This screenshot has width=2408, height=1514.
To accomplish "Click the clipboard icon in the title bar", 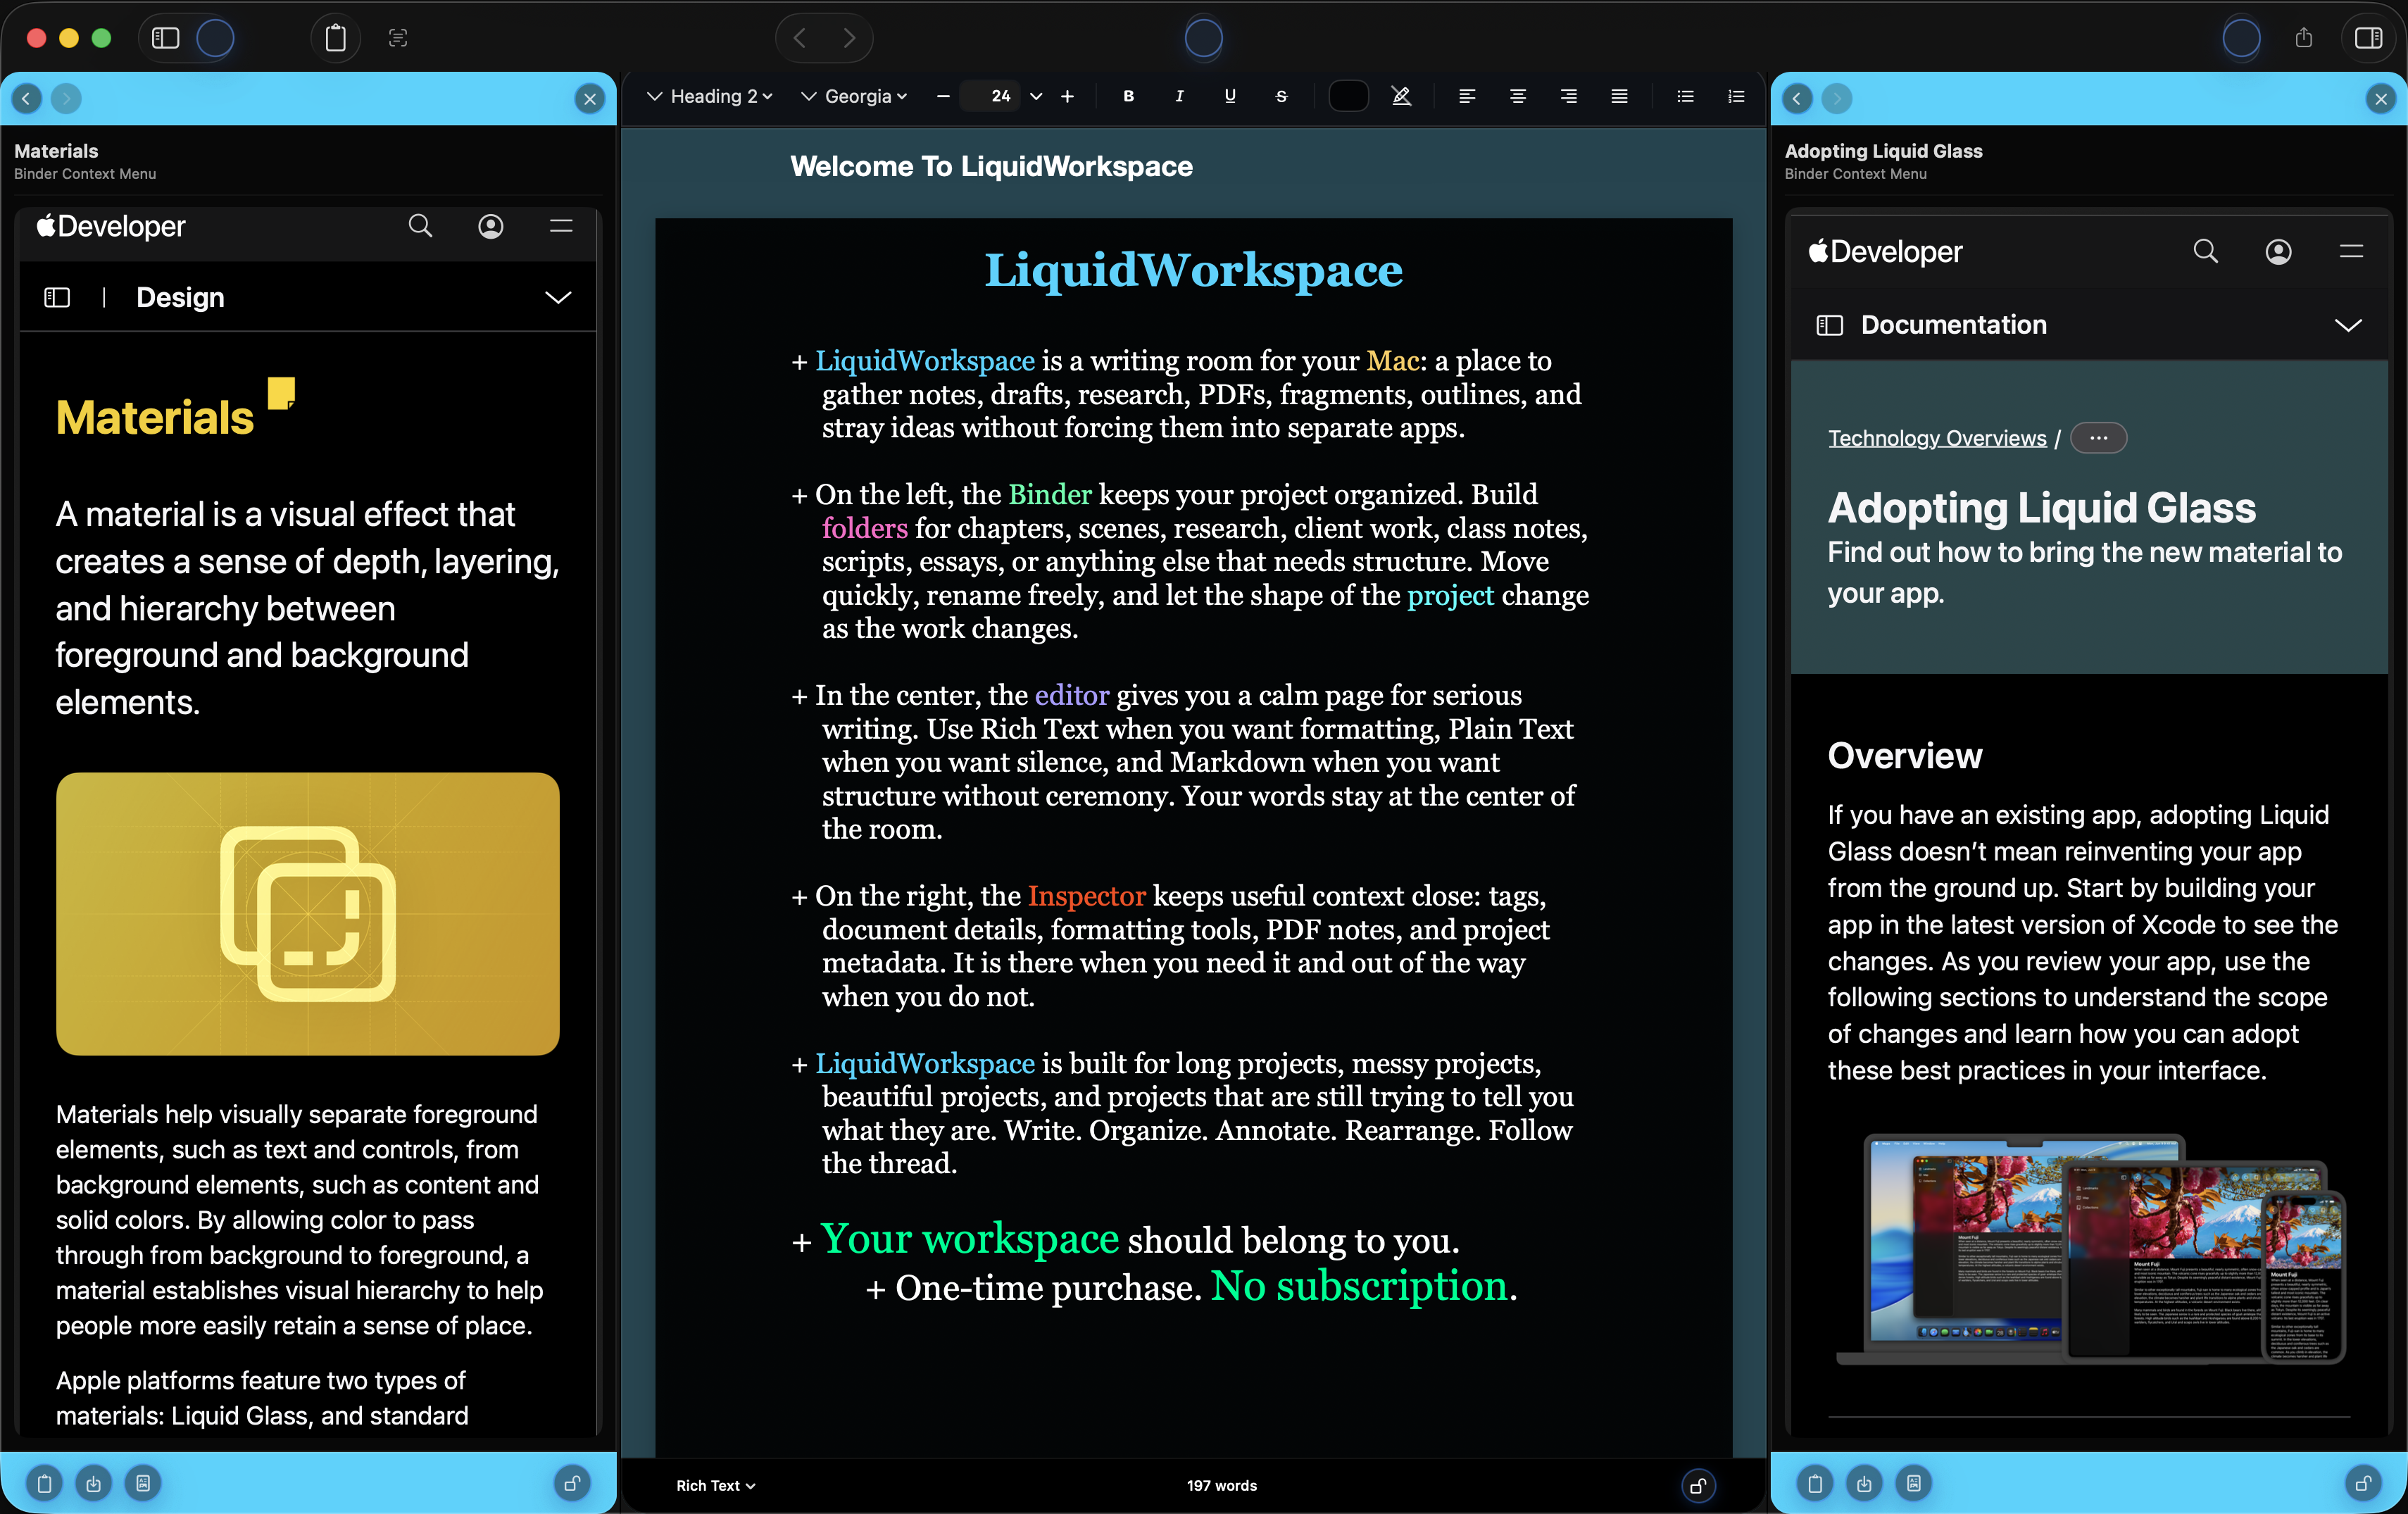I will pos(336,38).
